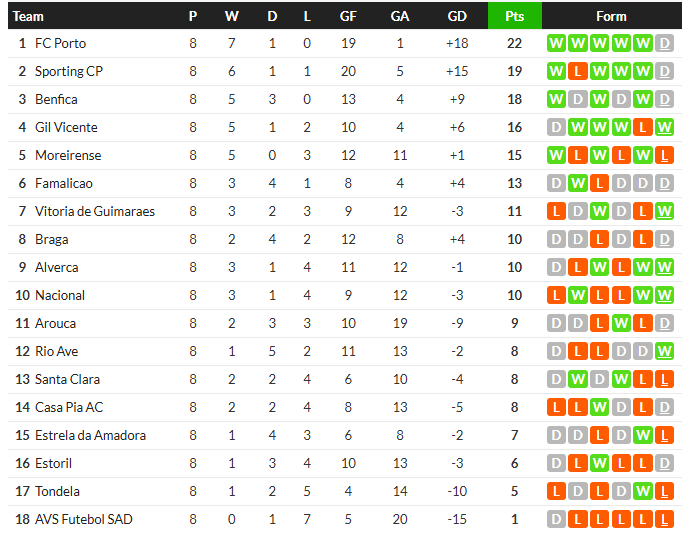Viewport: 692px width, 540px height.
Task: Click the green W badge in Estoril's form
Action: pyautogui.click(x=599, y=463)
